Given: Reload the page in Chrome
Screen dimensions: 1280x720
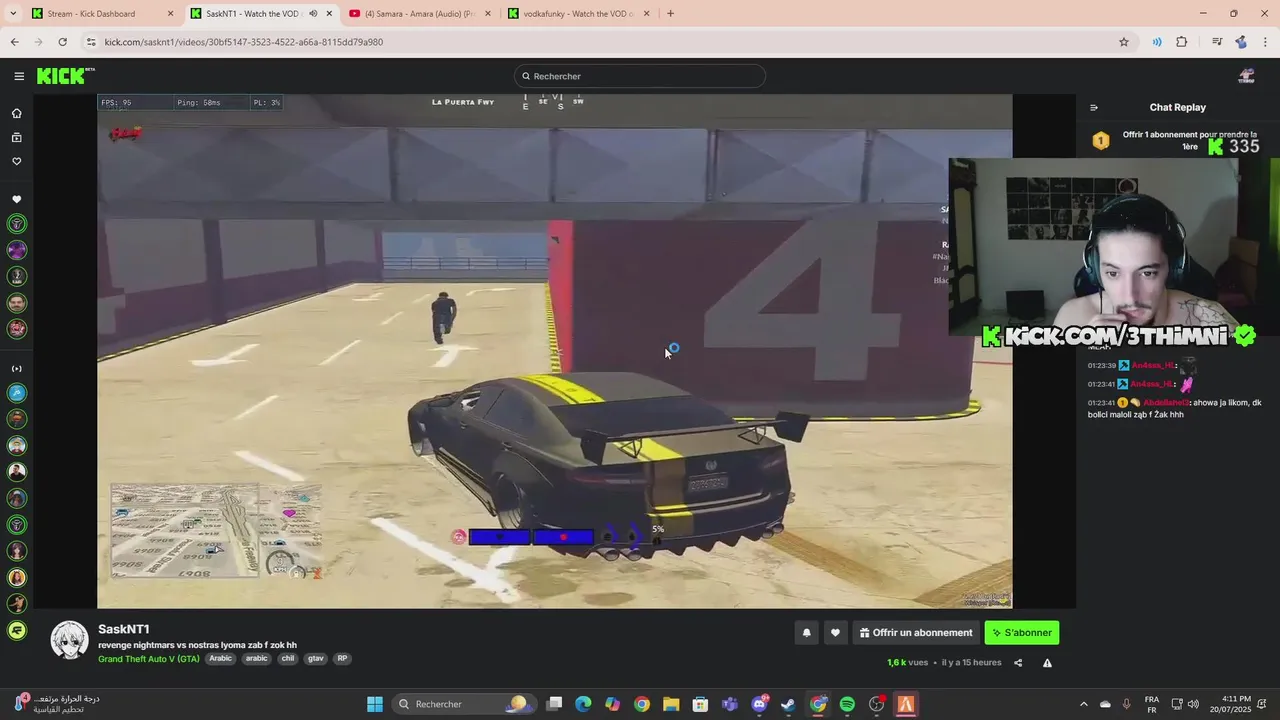Looking at the screenshot, I should click(x=62, y=42).
